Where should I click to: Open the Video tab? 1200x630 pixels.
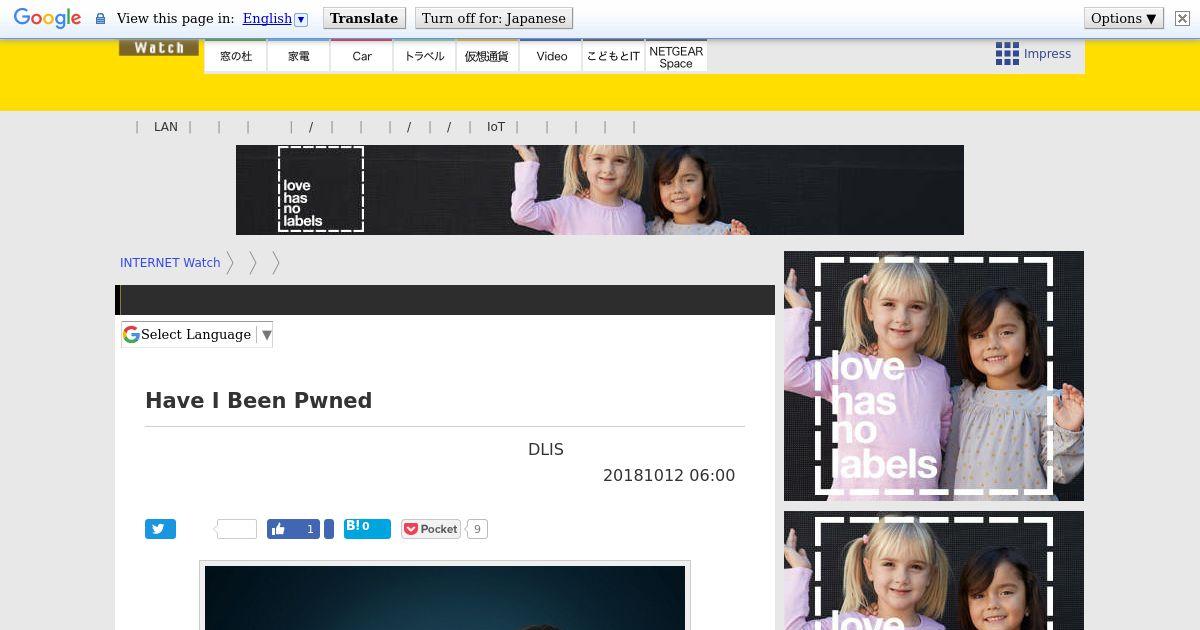(551, 56)
